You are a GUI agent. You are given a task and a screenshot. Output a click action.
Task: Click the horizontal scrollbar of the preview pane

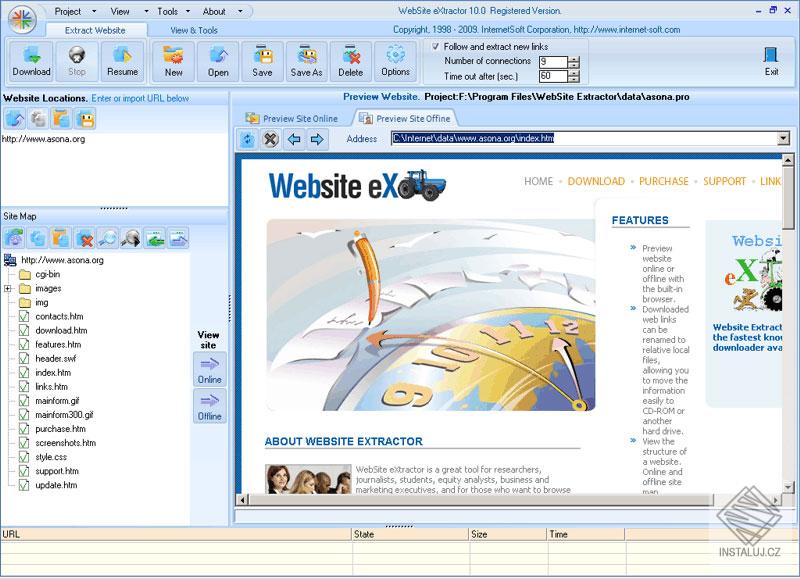[509, 500]
